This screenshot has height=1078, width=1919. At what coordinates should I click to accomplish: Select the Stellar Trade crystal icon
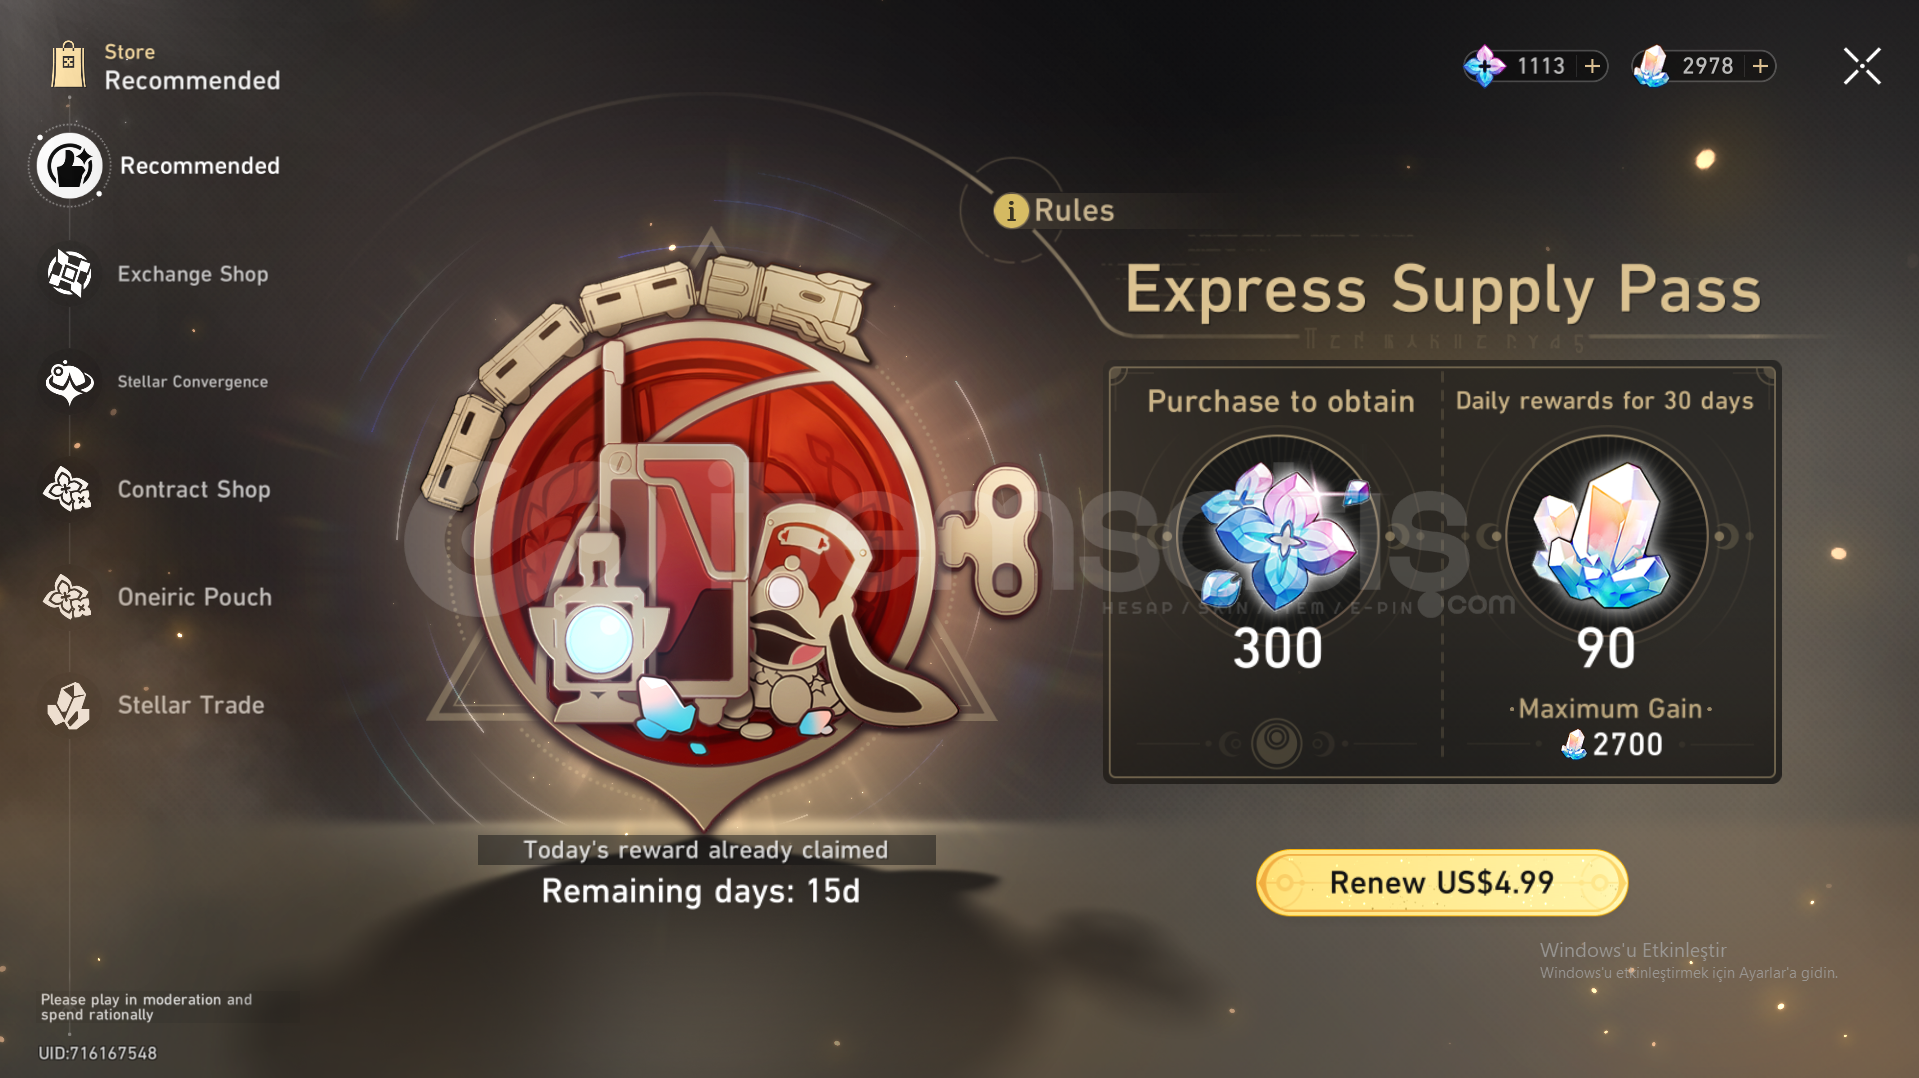click(x=69, y=705)
